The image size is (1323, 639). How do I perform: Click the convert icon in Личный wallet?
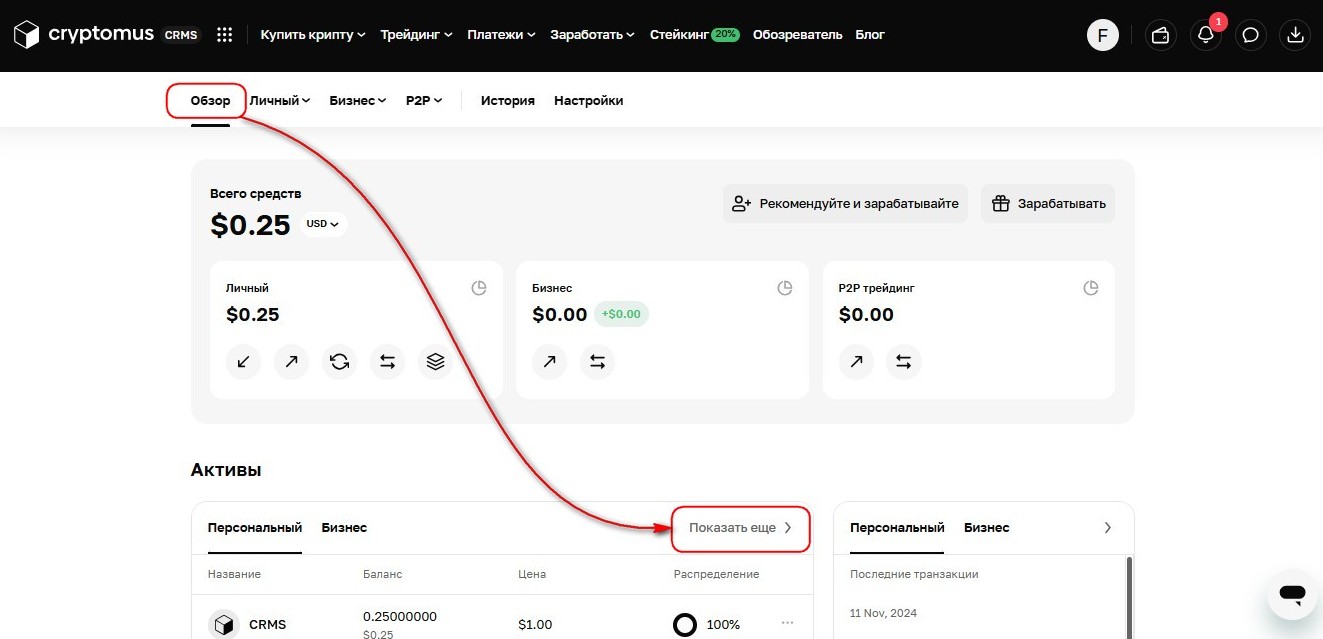(339, 362)
